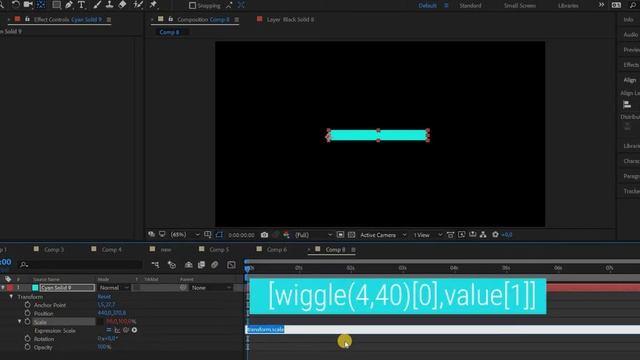Image resolution: width=640 pixels, height=360 pixels.
Task: Switch to Comp 6 timeline tab
Action: pyautogui.click(x=277, y=249)
